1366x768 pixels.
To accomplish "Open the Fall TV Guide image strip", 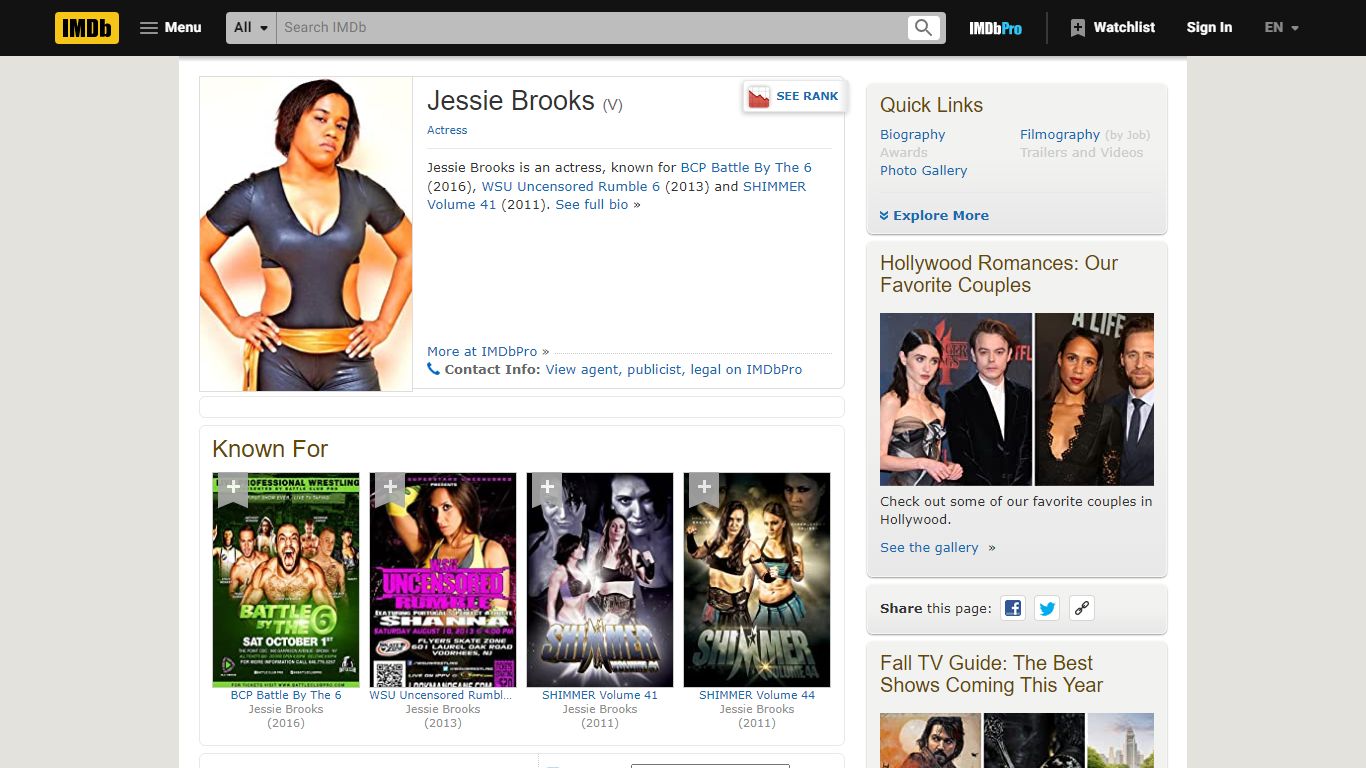I will pyautogui.click(x=1017, y=740).
